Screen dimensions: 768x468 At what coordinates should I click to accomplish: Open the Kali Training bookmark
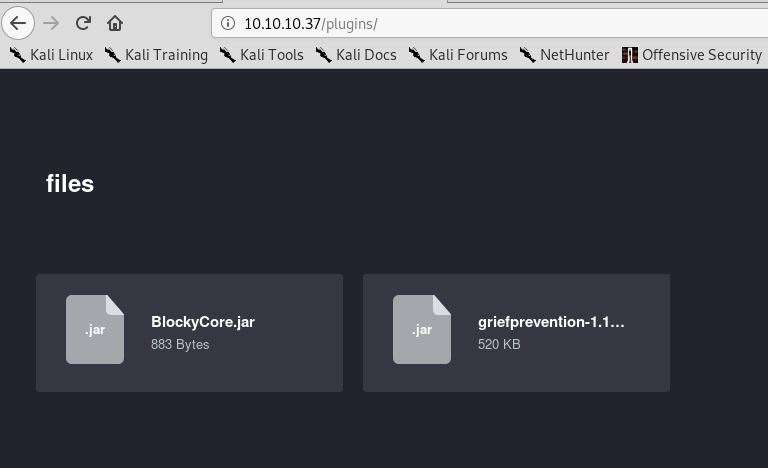click(x=156, y=55)
